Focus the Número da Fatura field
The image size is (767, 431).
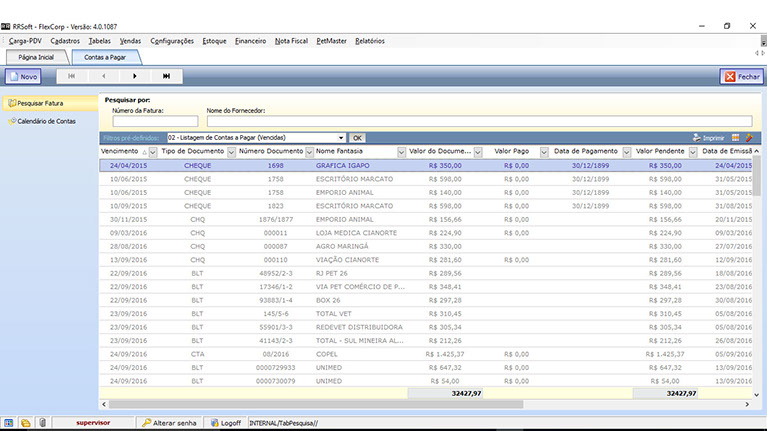[x=155, y=121]
